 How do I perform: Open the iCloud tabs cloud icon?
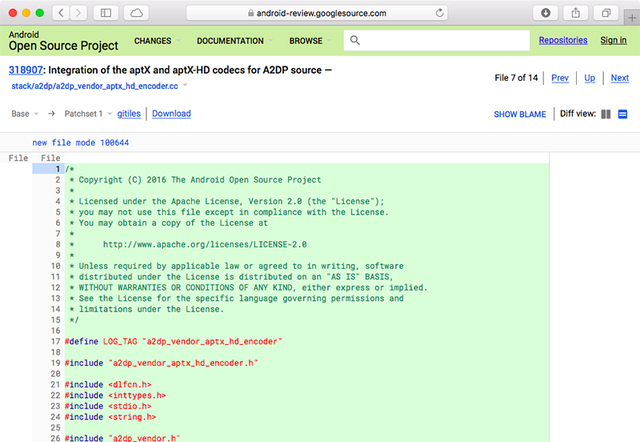136,13
